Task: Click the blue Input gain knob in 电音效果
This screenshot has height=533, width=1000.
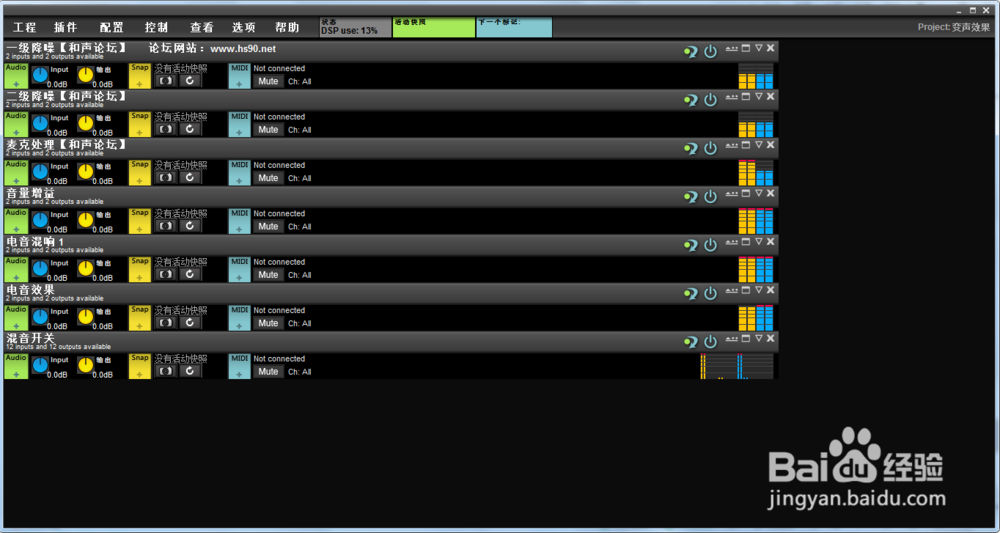Action: [40, 317]
